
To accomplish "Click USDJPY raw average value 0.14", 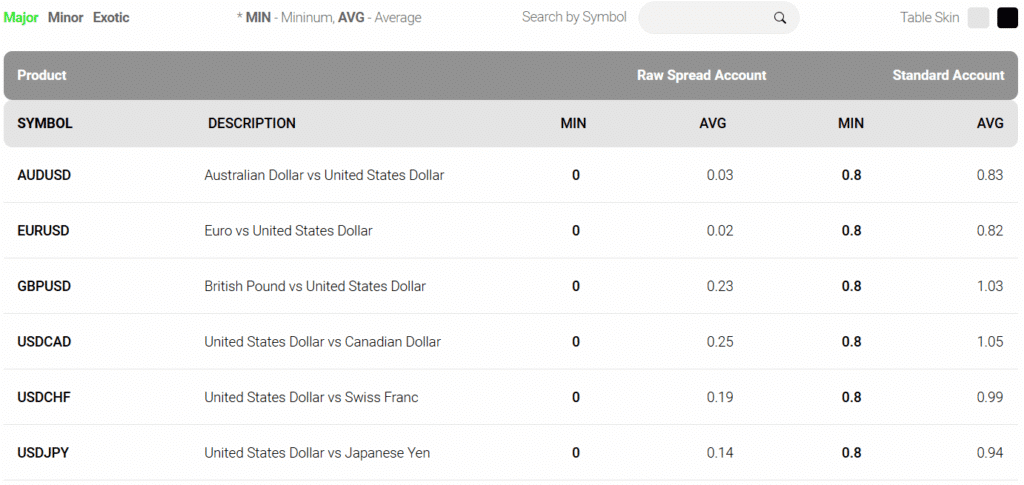I will (720, 452).
